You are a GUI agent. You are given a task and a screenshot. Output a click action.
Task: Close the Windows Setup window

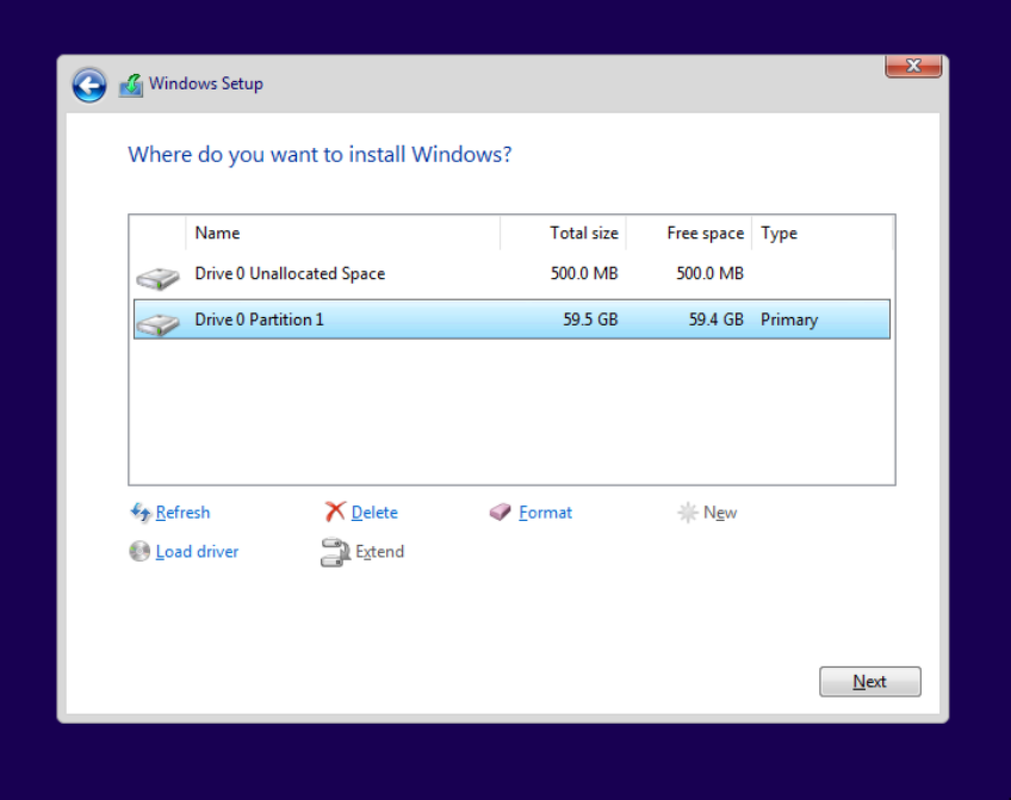click(913, 66)
